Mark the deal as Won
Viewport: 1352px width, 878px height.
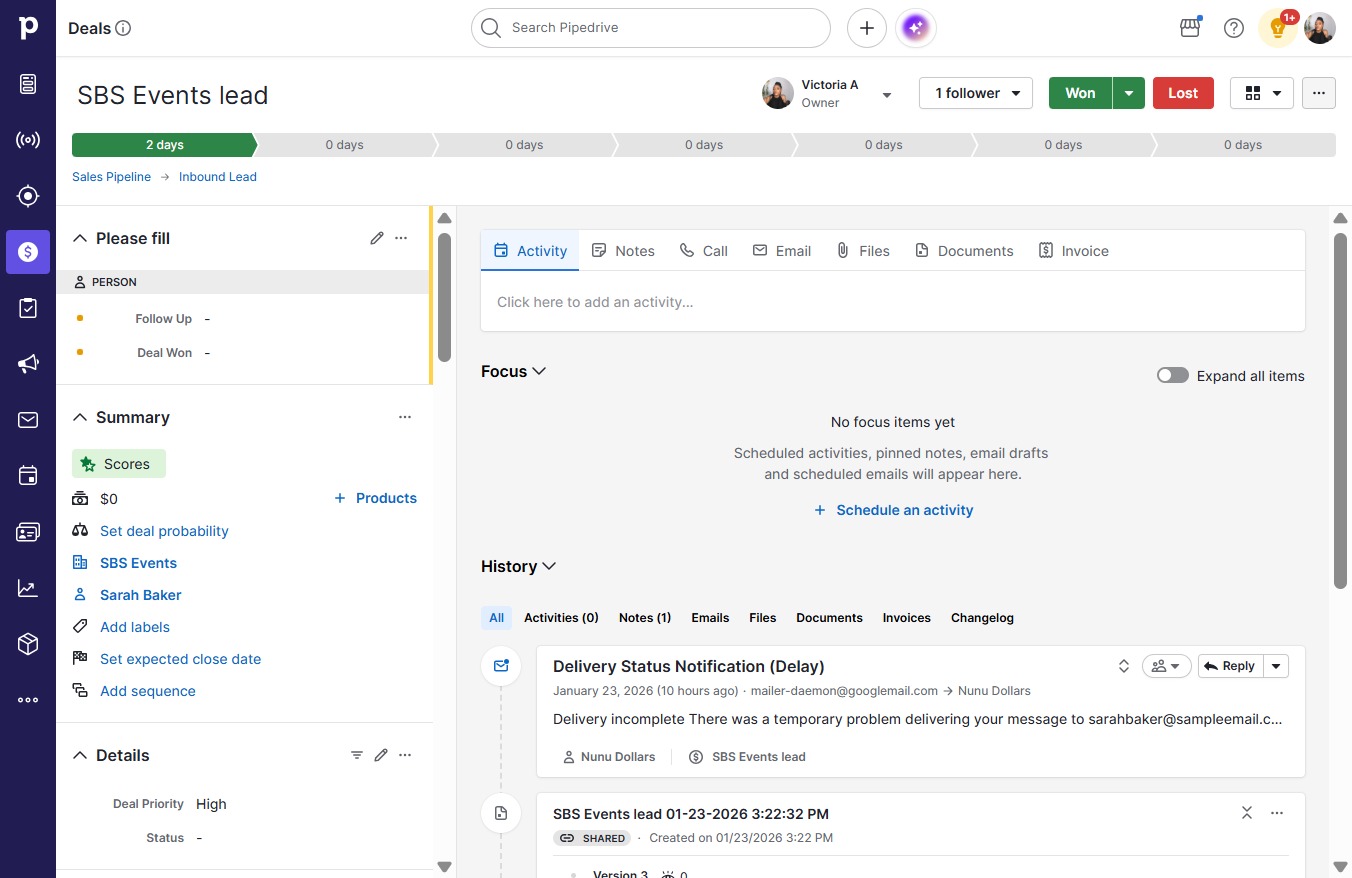coord(1080,93)
